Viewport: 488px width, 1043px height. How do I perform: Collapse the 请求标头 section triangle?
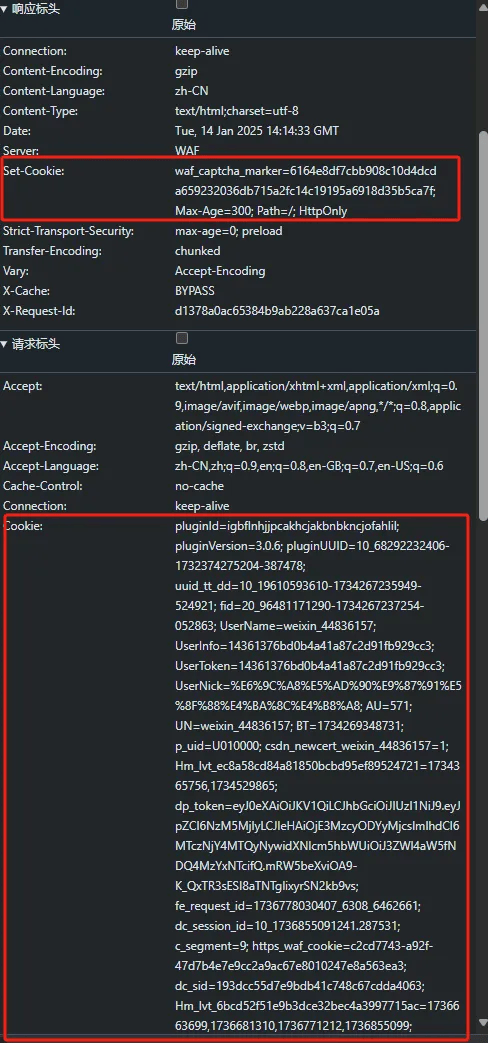pyautogui.click(x=5, y=345)
